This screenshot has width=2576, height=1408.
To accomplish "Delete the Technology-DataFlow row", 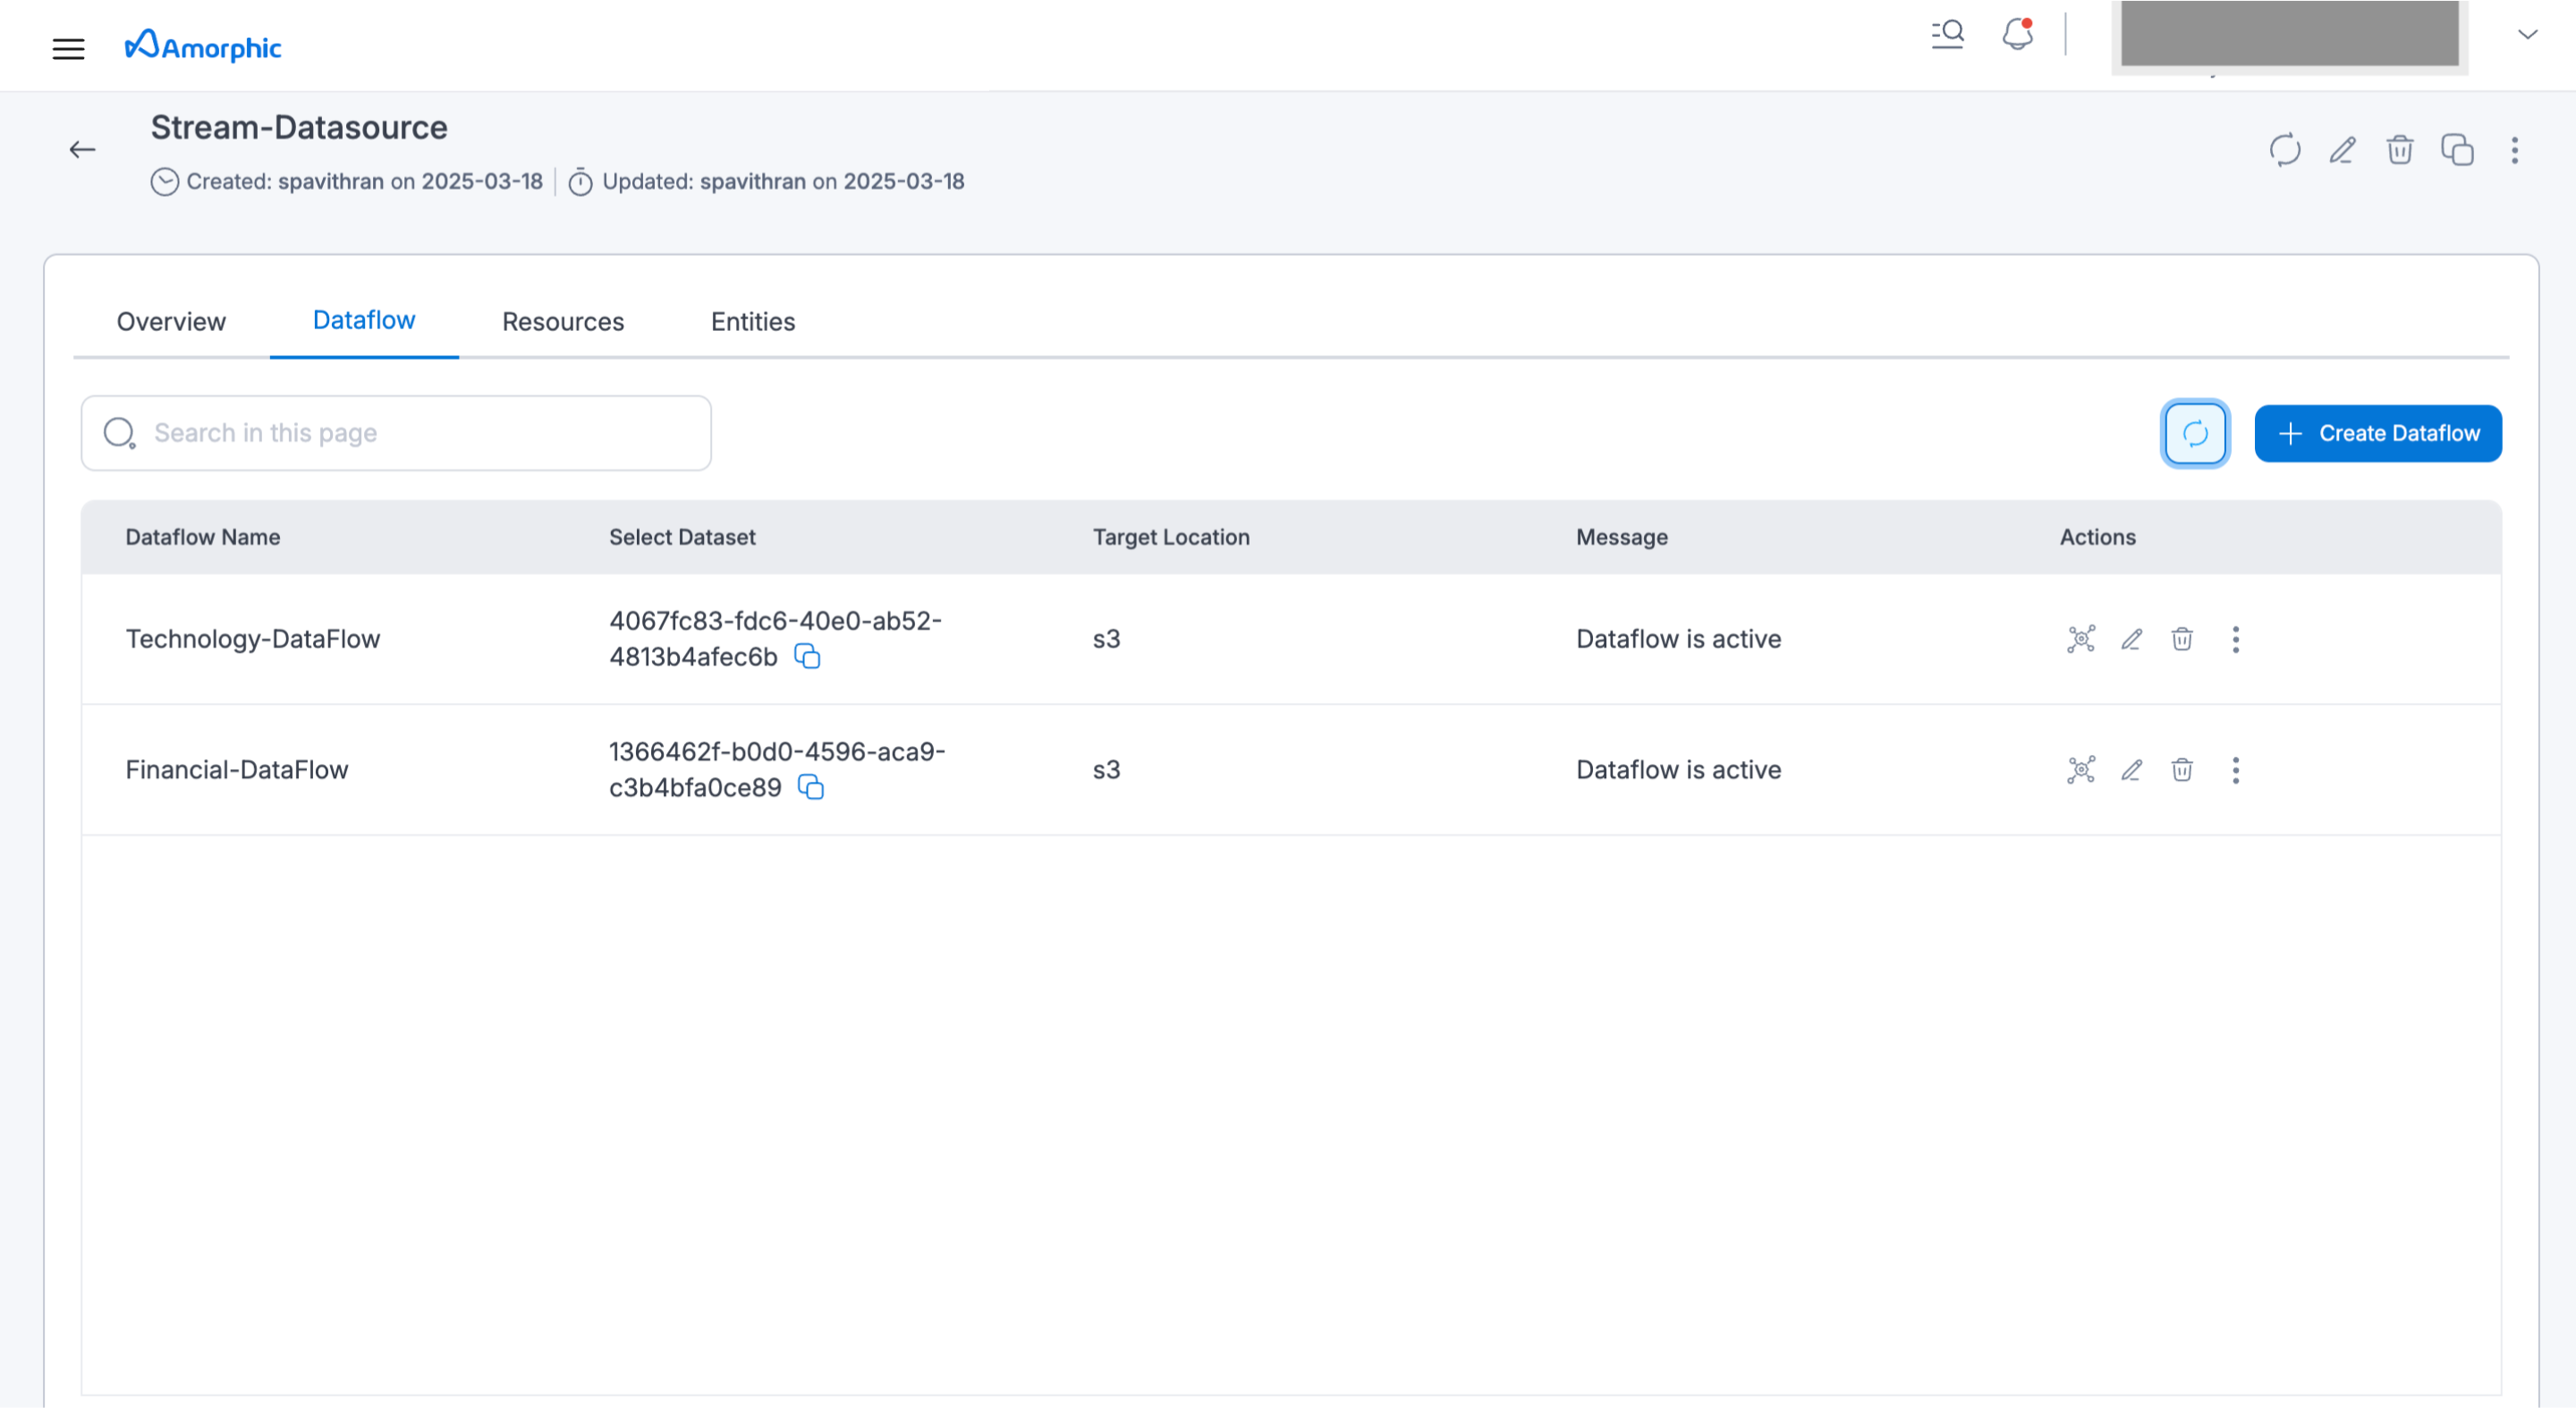I will point(2182,639).
